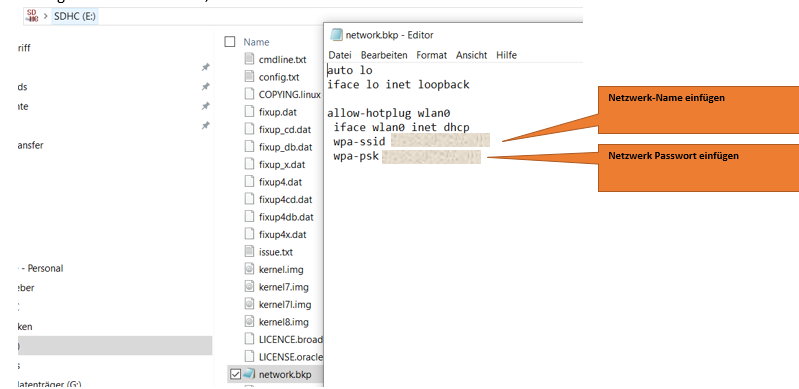Click the second pin icon in navigation pane

click(205, 87)
